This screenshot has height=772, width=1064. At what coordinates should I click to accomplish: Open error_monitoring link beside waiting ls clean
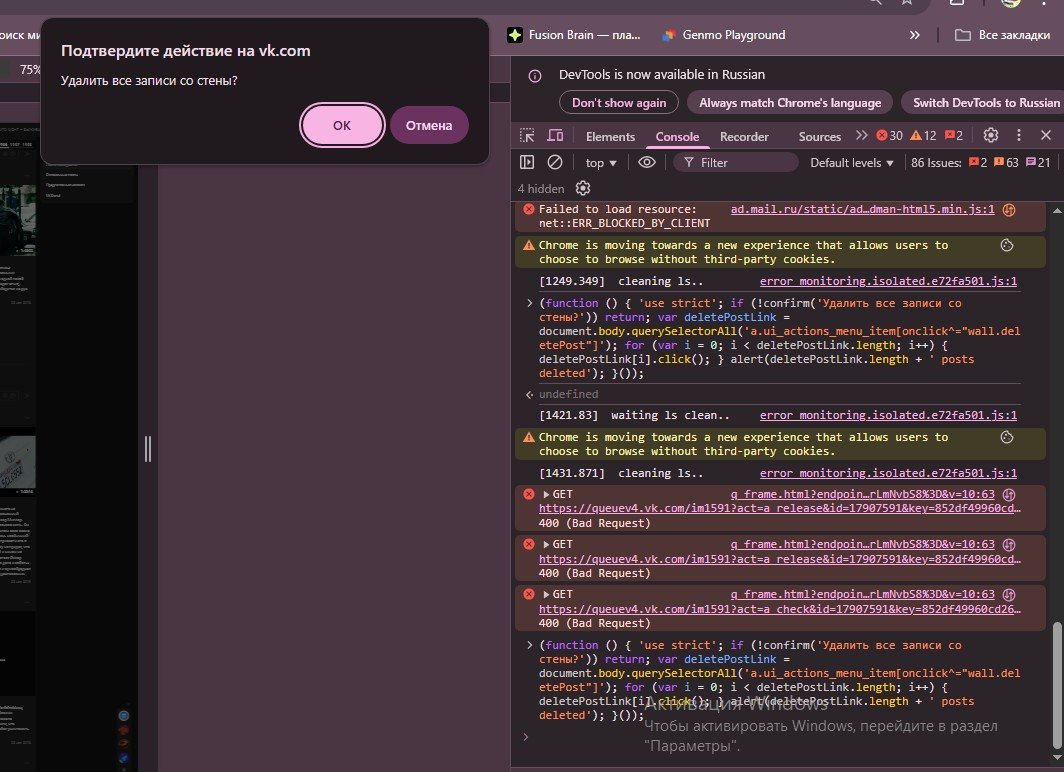click(888, 415)
